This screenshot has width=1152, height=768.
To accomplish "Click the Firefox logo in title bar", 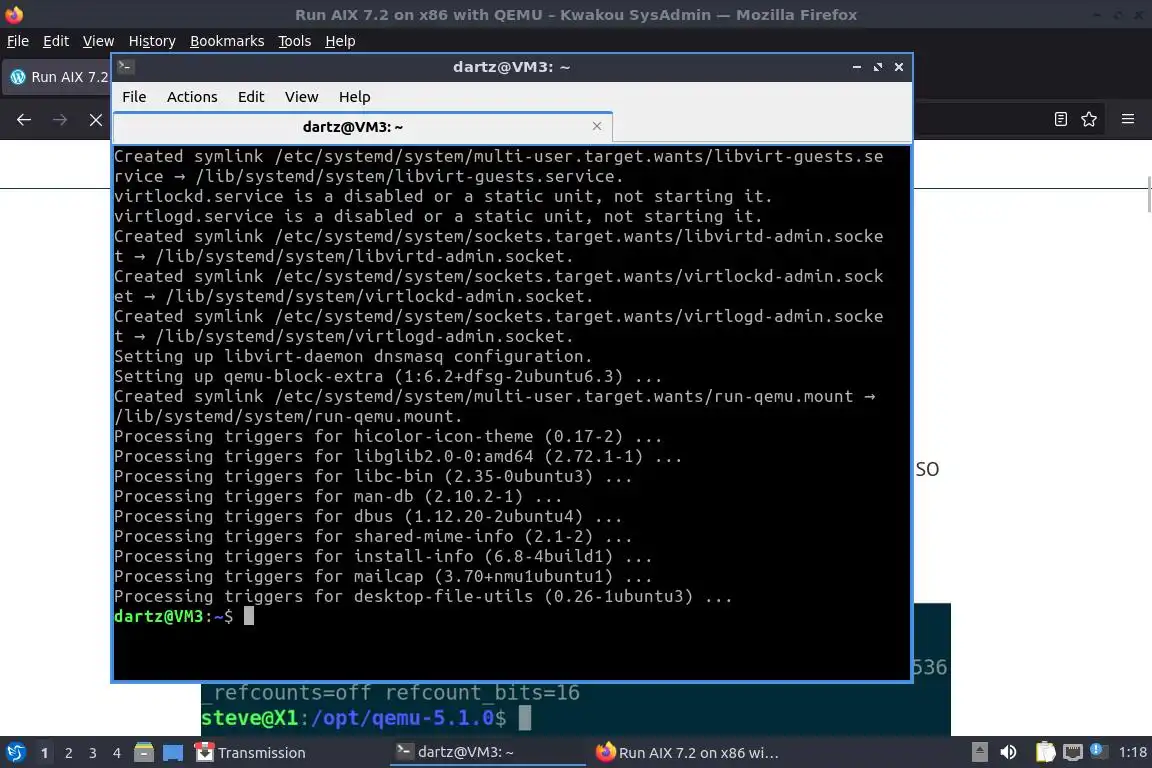I will coord(14,14).
